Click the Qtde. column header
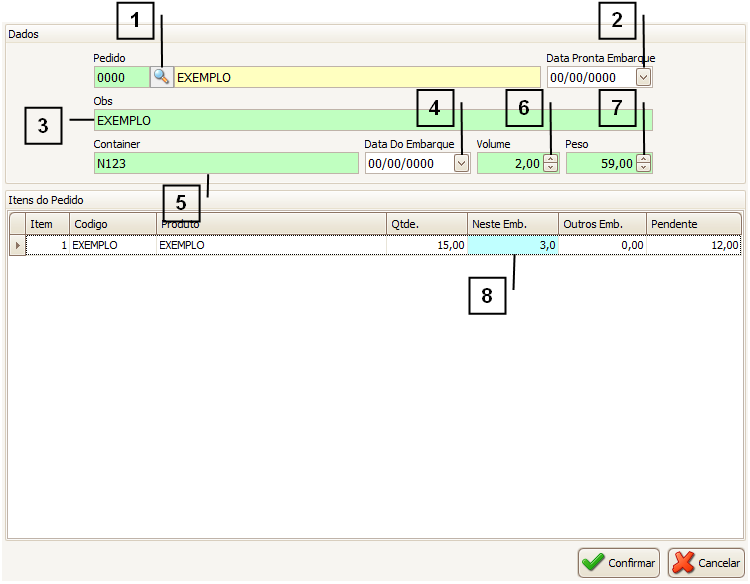 coord(426,224)
